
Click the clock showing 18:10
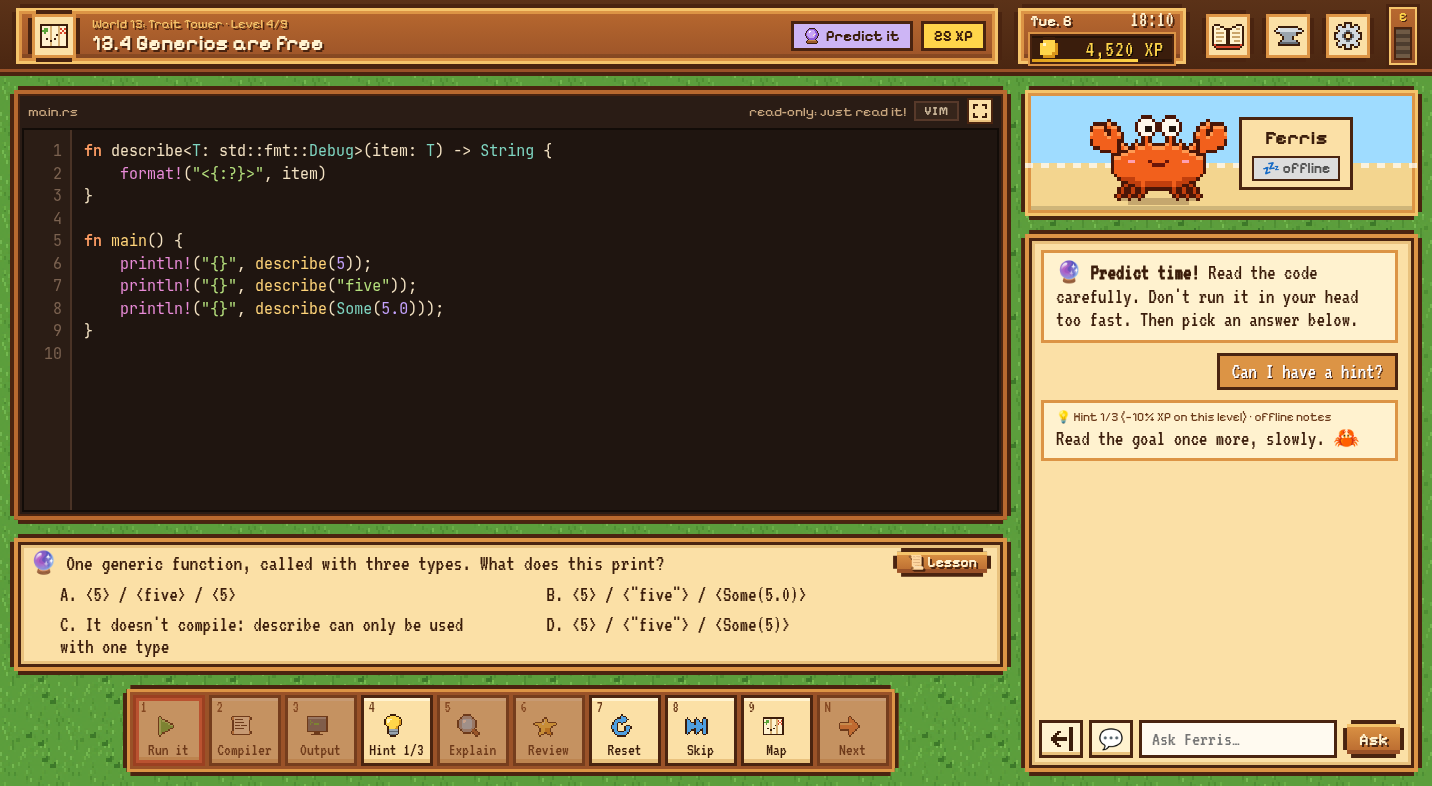coord(1152,20)
